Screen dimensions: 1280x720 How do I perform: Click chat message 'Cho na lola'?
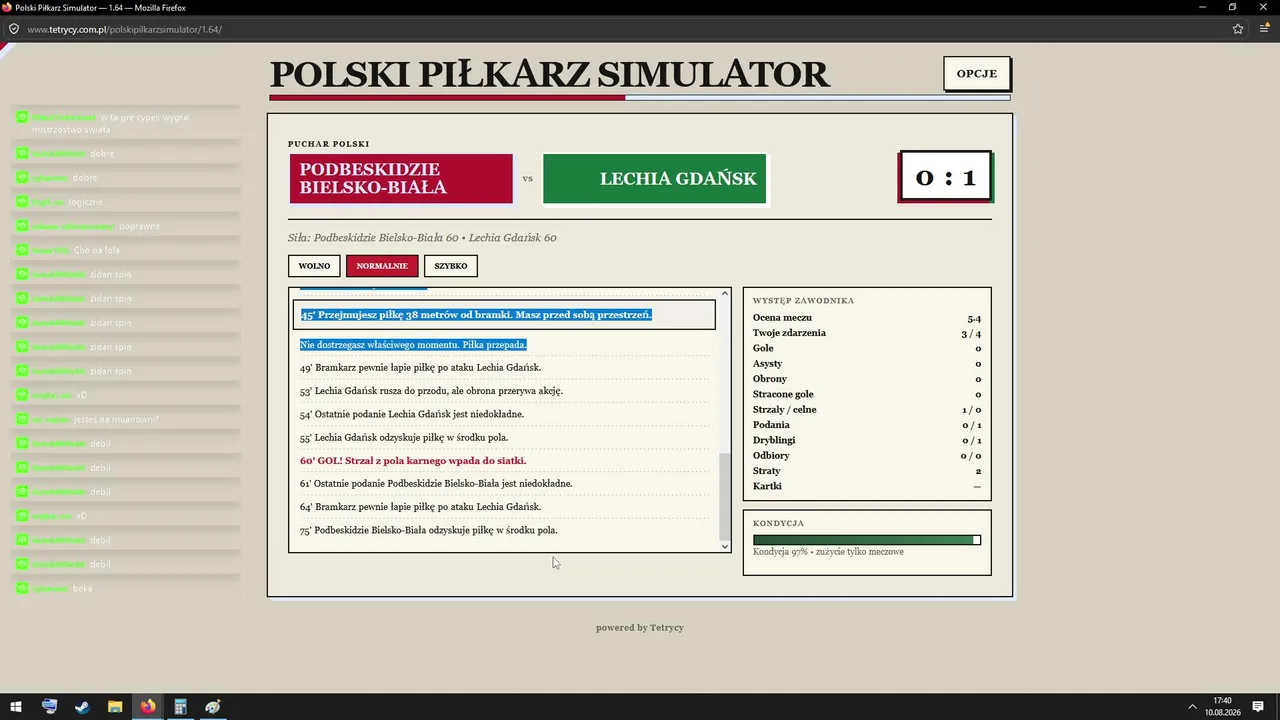click(97, 250)
